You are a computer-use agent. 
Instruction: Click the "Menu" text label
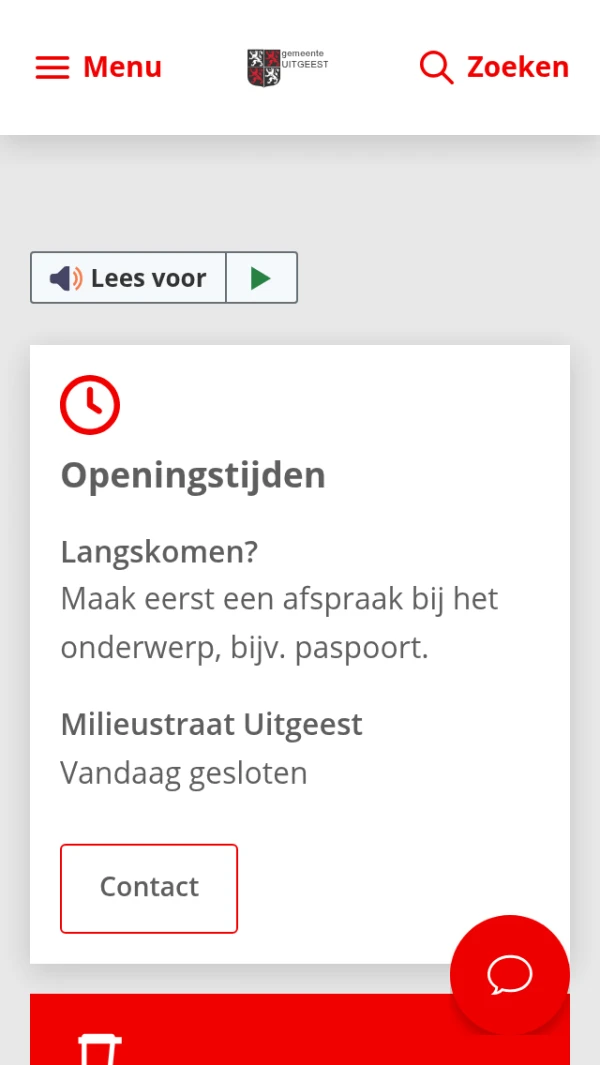(x=122, y=67)
